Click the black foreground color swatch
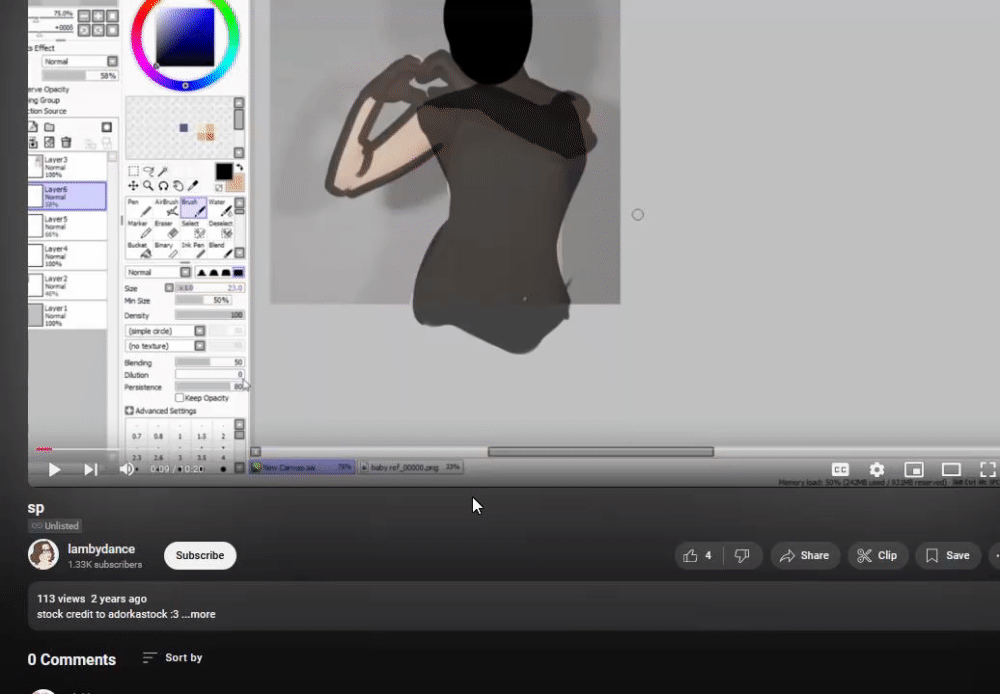This screenshot has height=694, width=1000. point(223,171)
